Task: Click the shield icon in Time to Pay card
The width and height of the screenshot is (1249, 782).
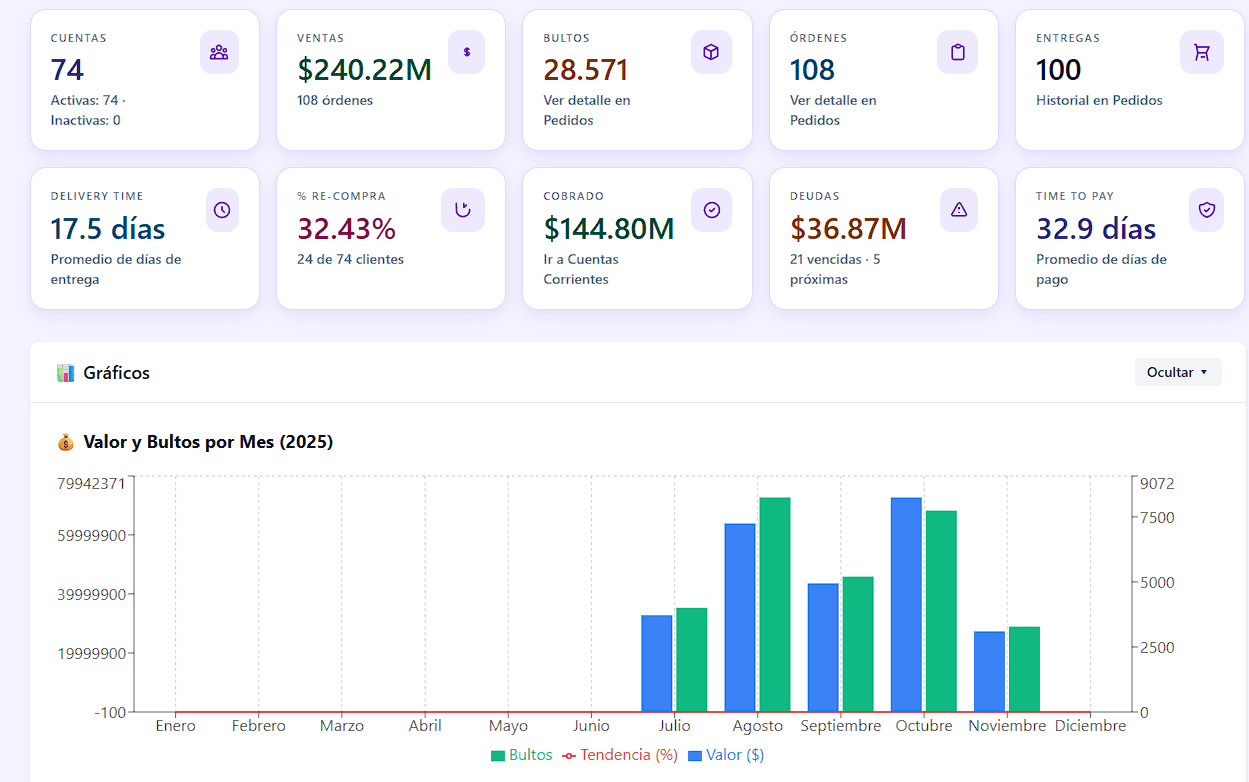Action: pyautogui.click(x=1206, y=210)
